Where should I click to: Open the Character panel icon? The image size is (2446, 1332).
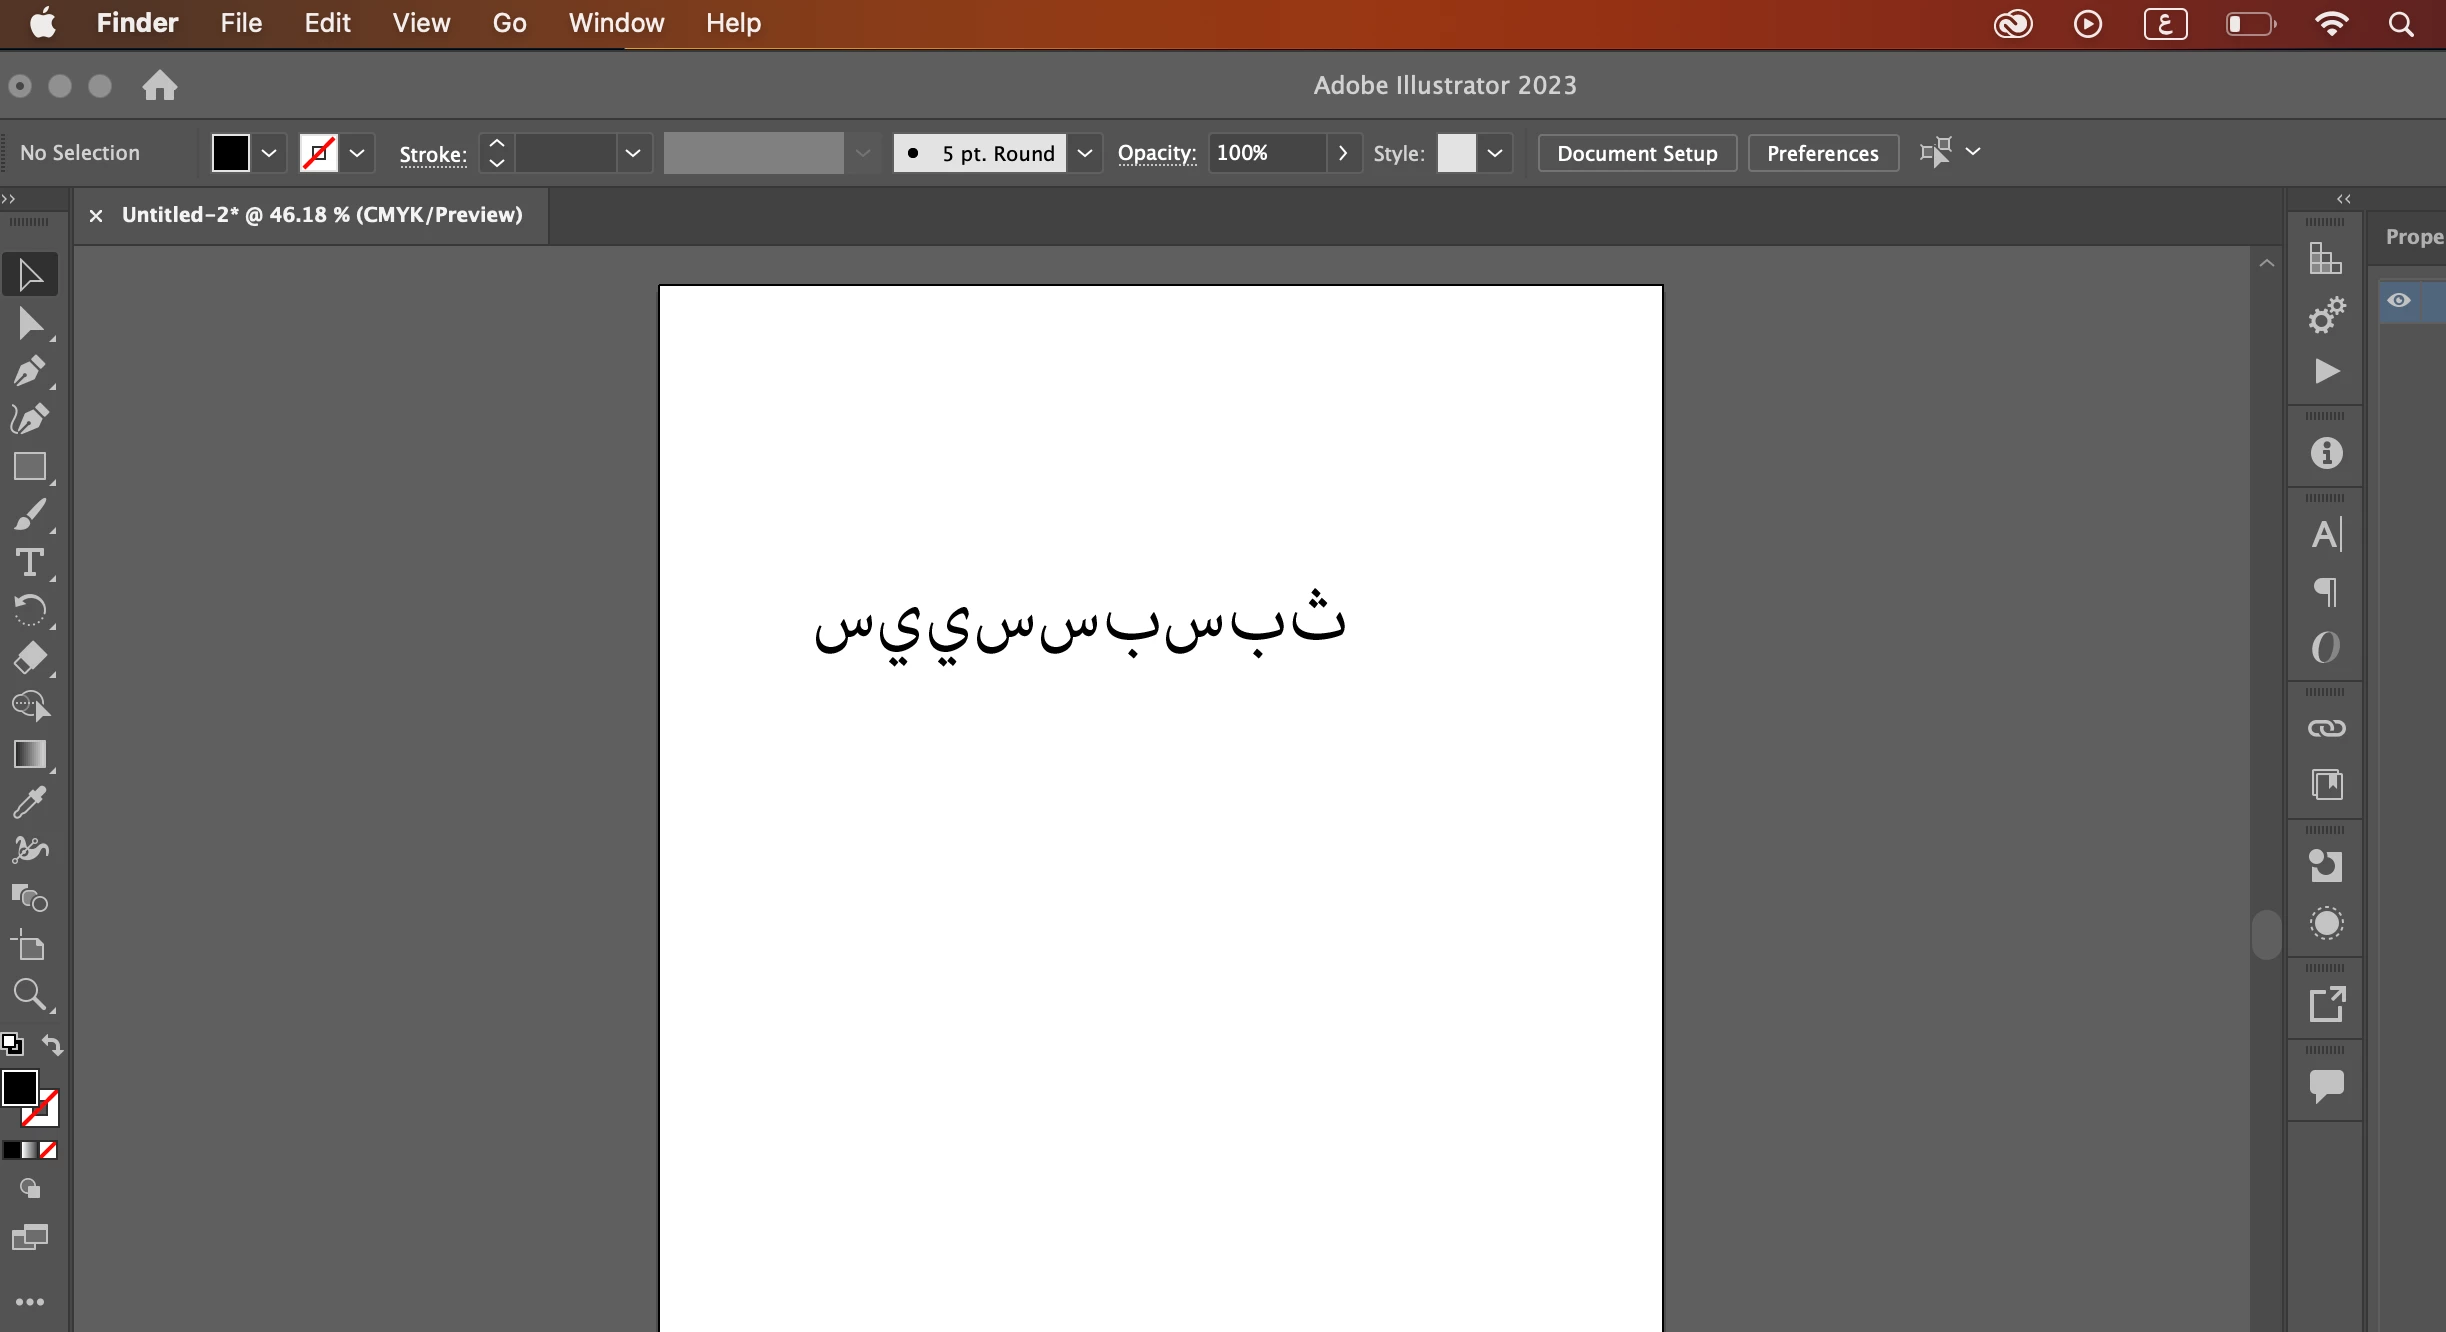2326,535
